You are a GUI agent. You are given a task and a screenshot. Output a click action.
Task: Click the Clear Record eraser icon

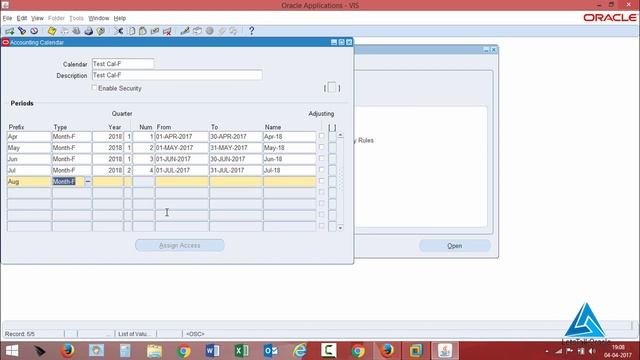click(155, 31)
